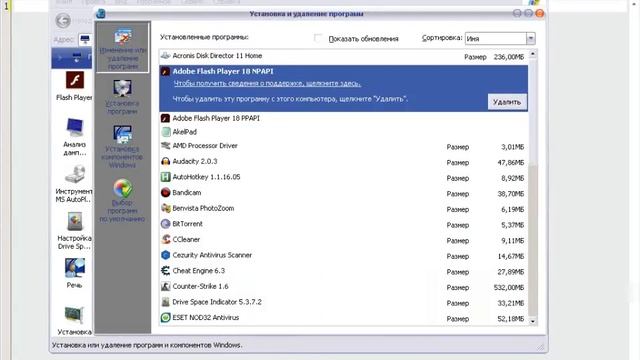The width and height of the screenshot is (640, 360).
Task: Click the Adobe Flash Player 18 NPAPI icon
Action: point(165,71)
